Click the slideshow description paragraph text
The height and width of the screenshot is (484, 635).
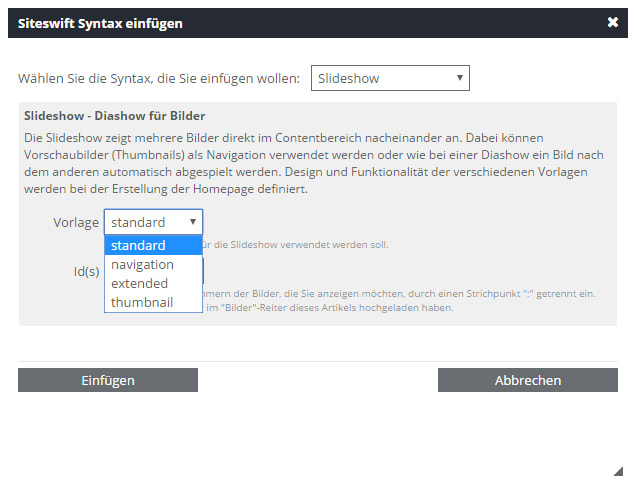tap(300, 162)
